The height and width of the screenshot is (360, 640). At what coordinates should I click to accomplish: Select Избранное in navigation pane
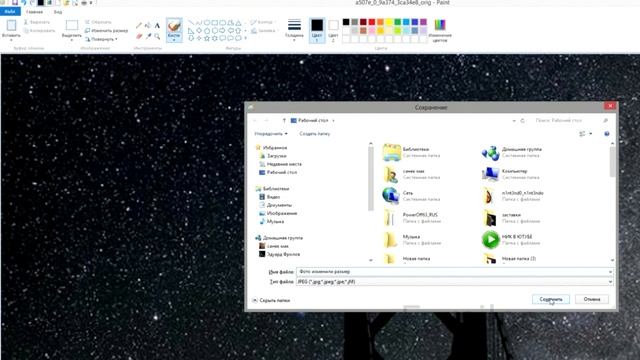[x=275, y=148]
